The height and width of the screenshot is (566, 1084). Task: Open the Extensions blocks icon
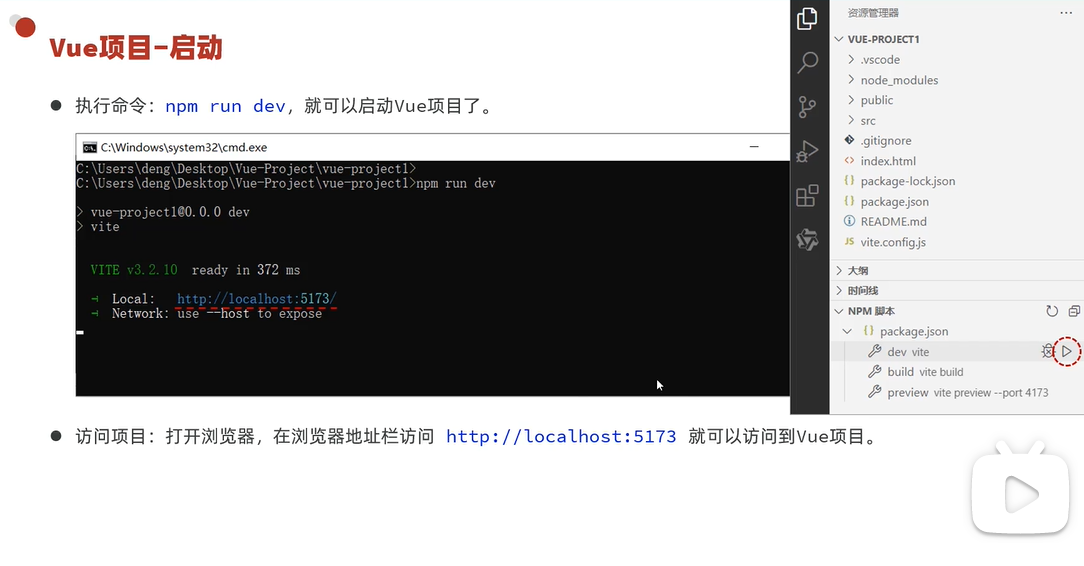(807, 196)
